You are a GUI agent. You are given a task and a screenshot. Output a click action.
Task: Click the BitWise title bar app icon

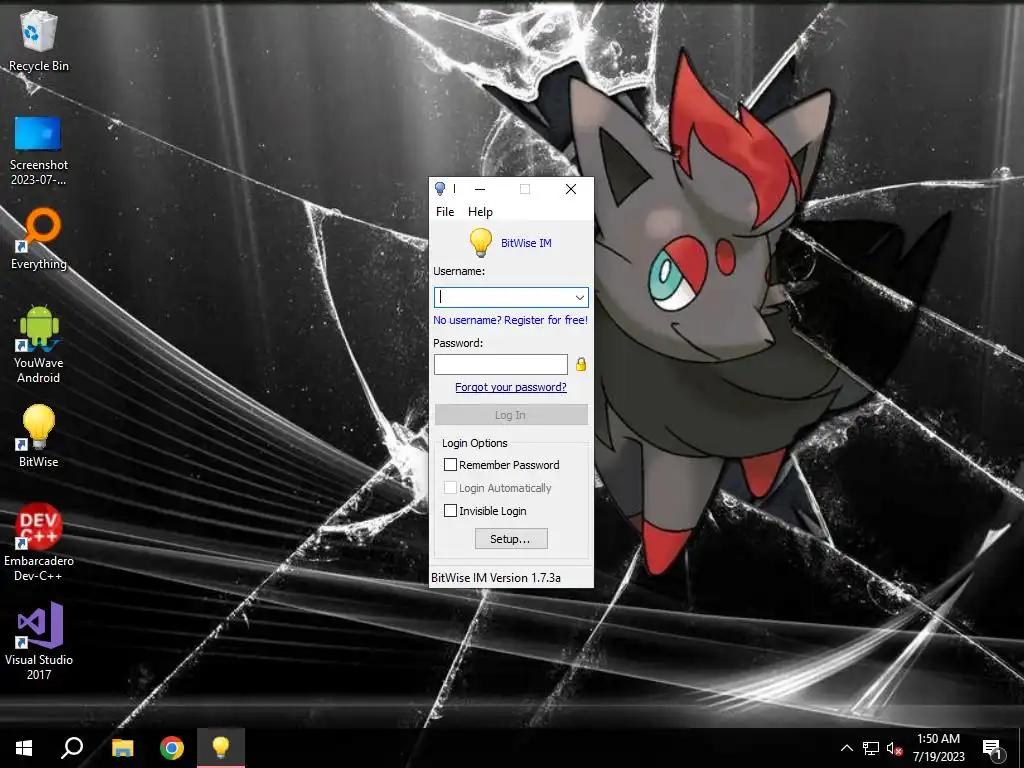440,189
